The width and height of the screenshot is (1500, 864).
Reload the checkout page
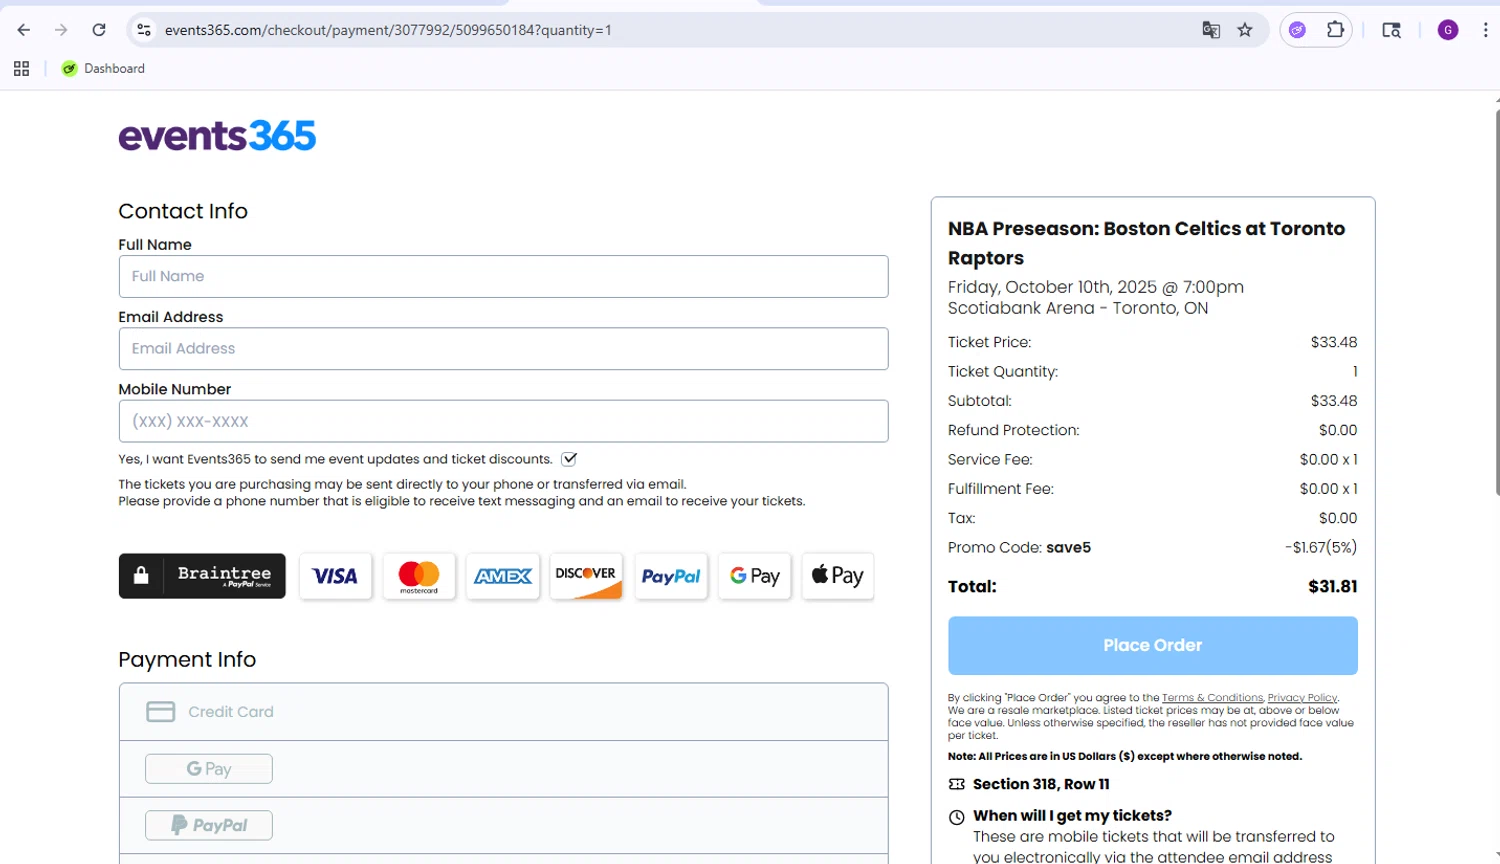pyautogui.click(x=99, y=30)
